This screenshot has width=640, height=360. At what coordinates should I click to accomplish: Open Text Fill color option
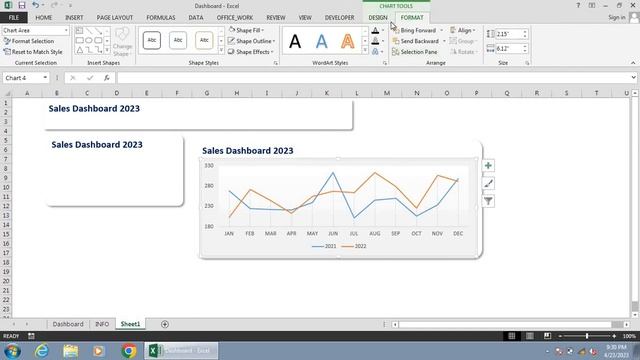[376, 31]
